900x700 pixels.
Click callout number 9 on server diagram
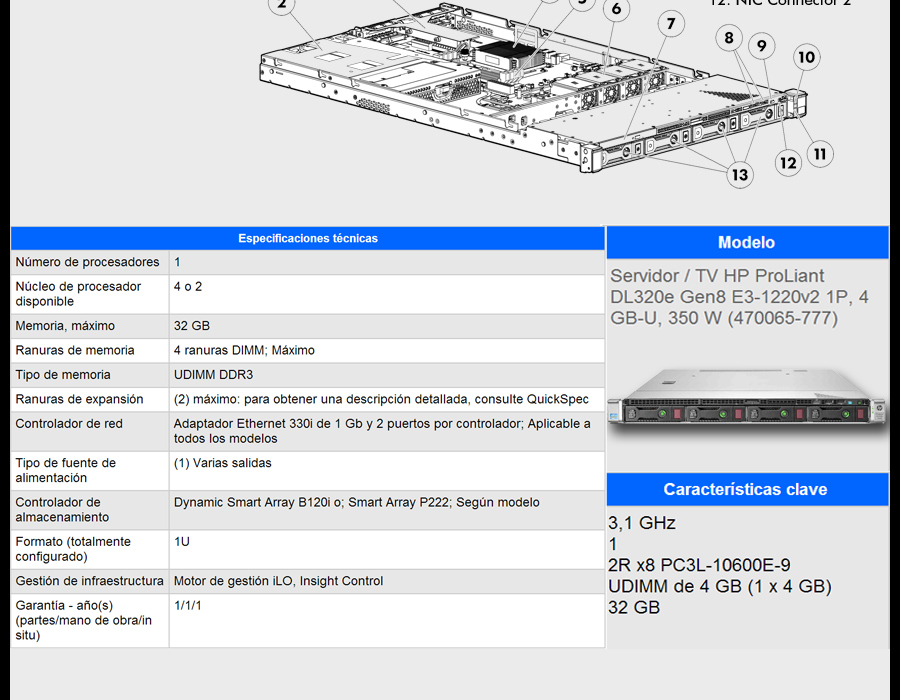point(762,46)
